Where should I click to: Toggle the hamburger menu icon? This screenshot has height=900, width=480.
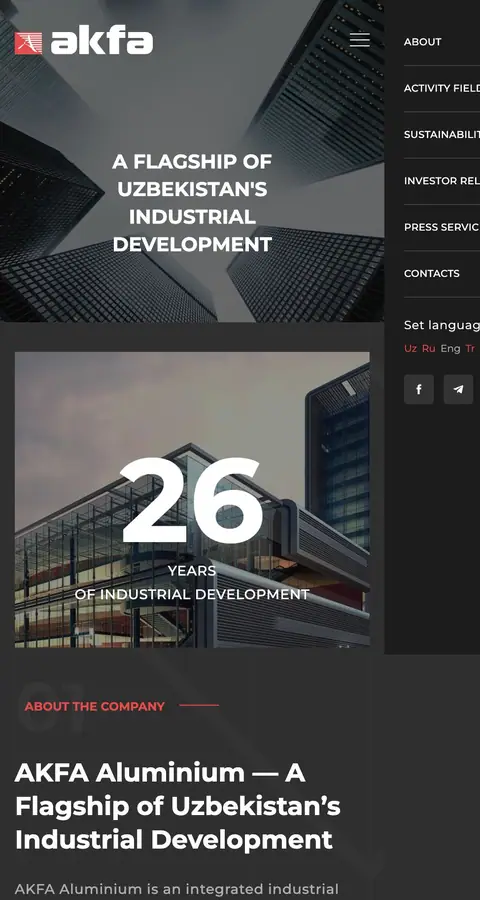click(359, 40)
